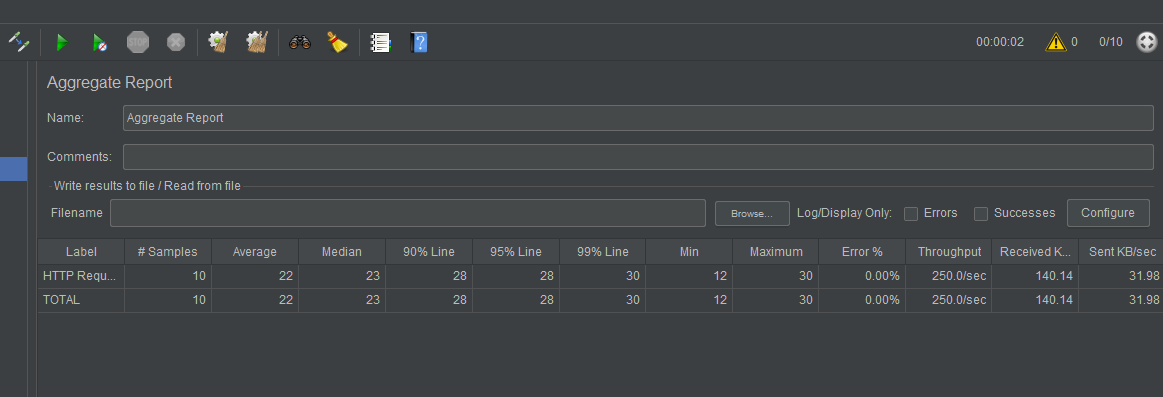Click the Filename input field

408,213
